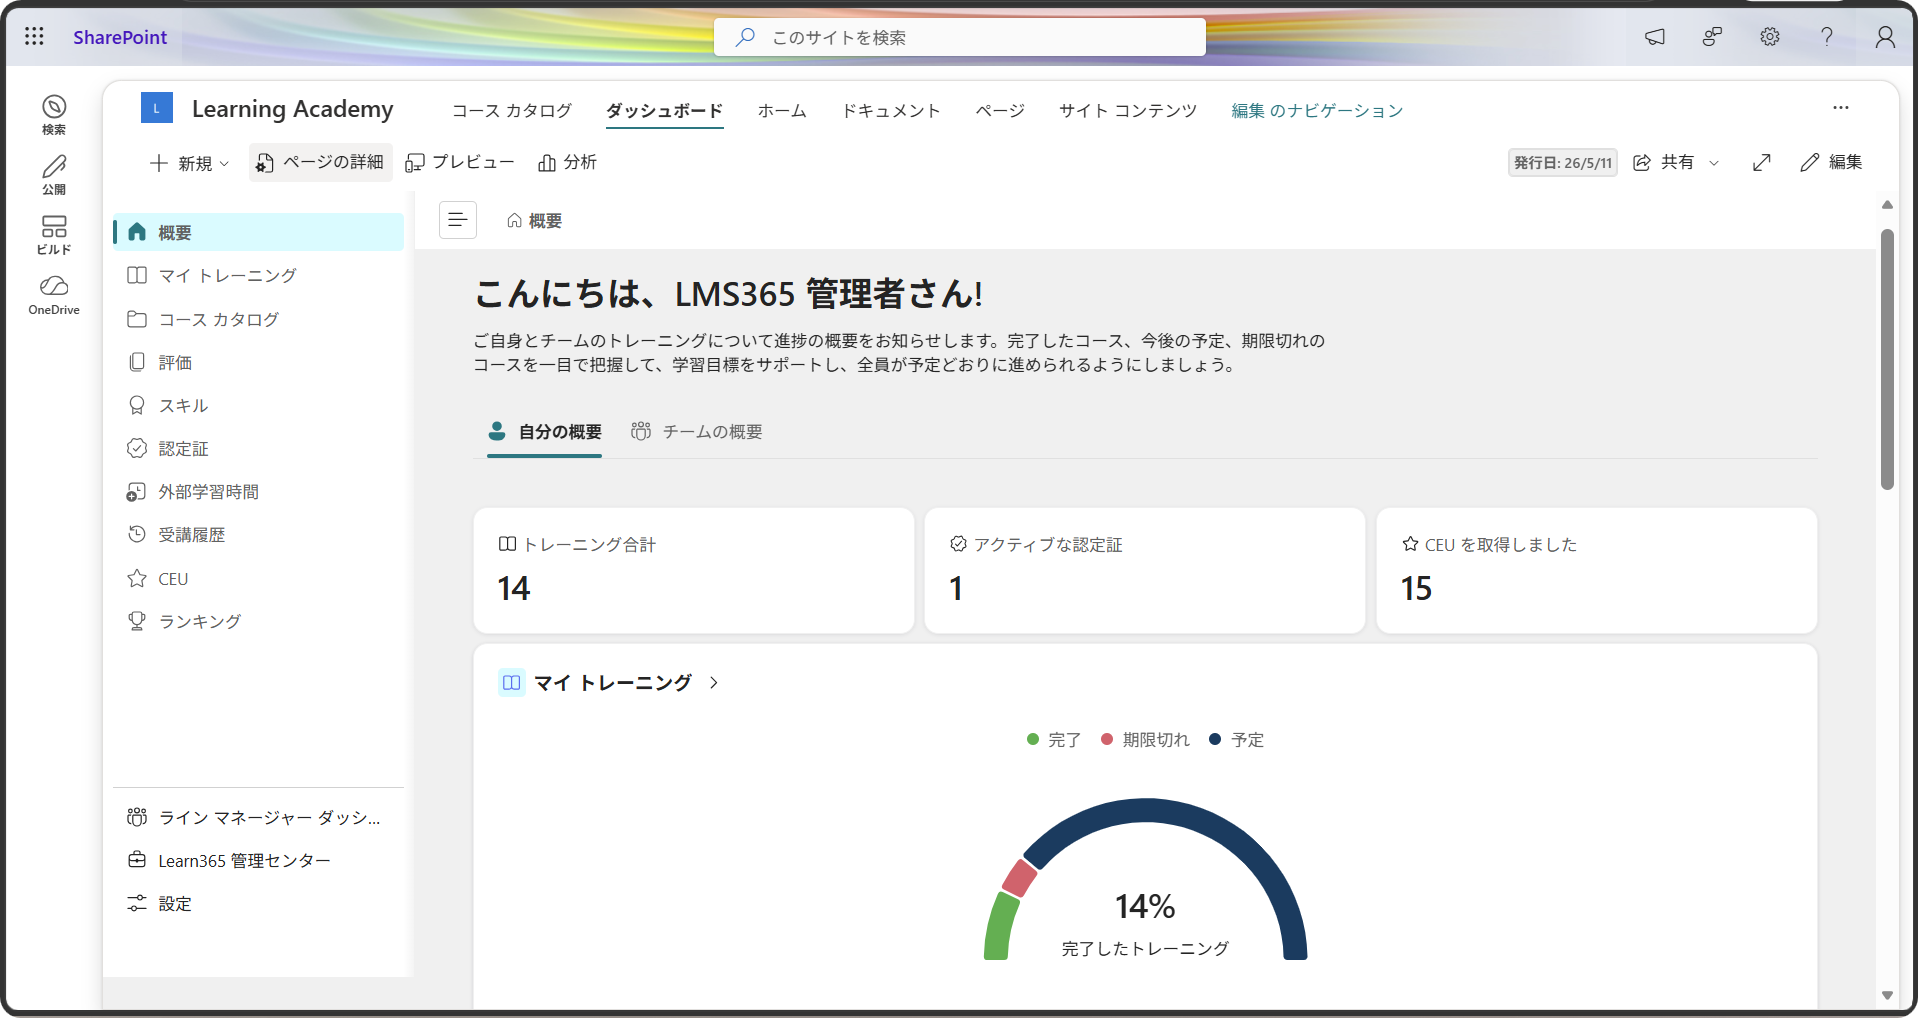
Task: Open 受講履歴 in sidebar
Action: [259, 535]
